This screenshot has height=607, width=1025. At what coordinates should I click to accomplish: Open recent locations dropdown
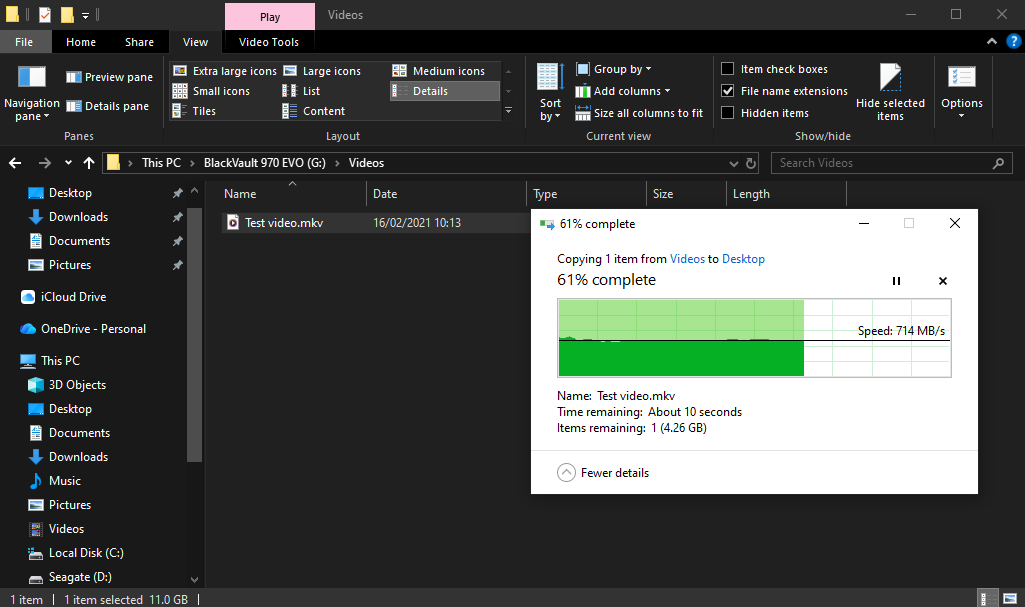[x=68, y=163]
